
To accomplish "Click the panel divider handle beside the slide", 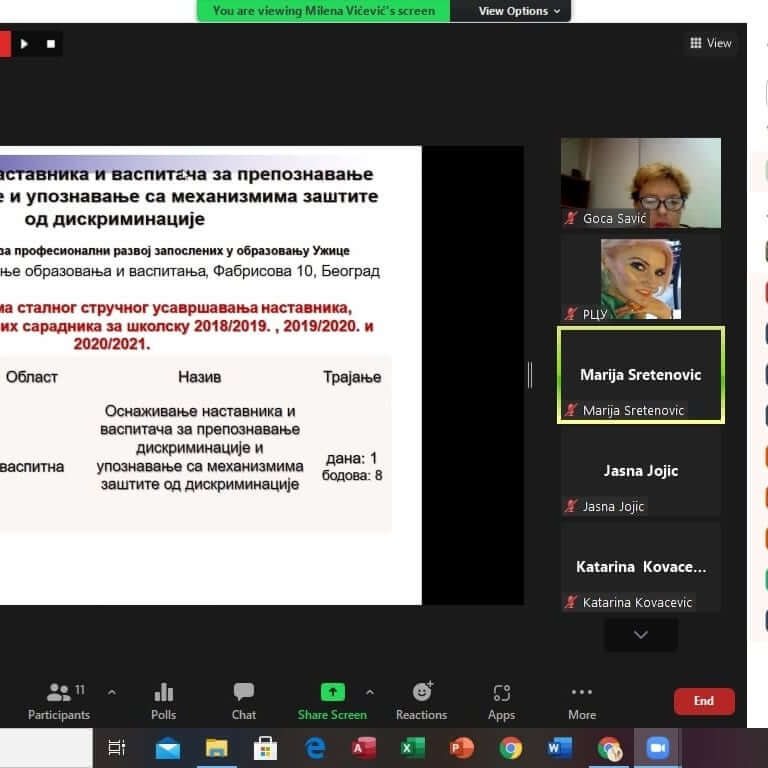I will (x=530, y=375).
